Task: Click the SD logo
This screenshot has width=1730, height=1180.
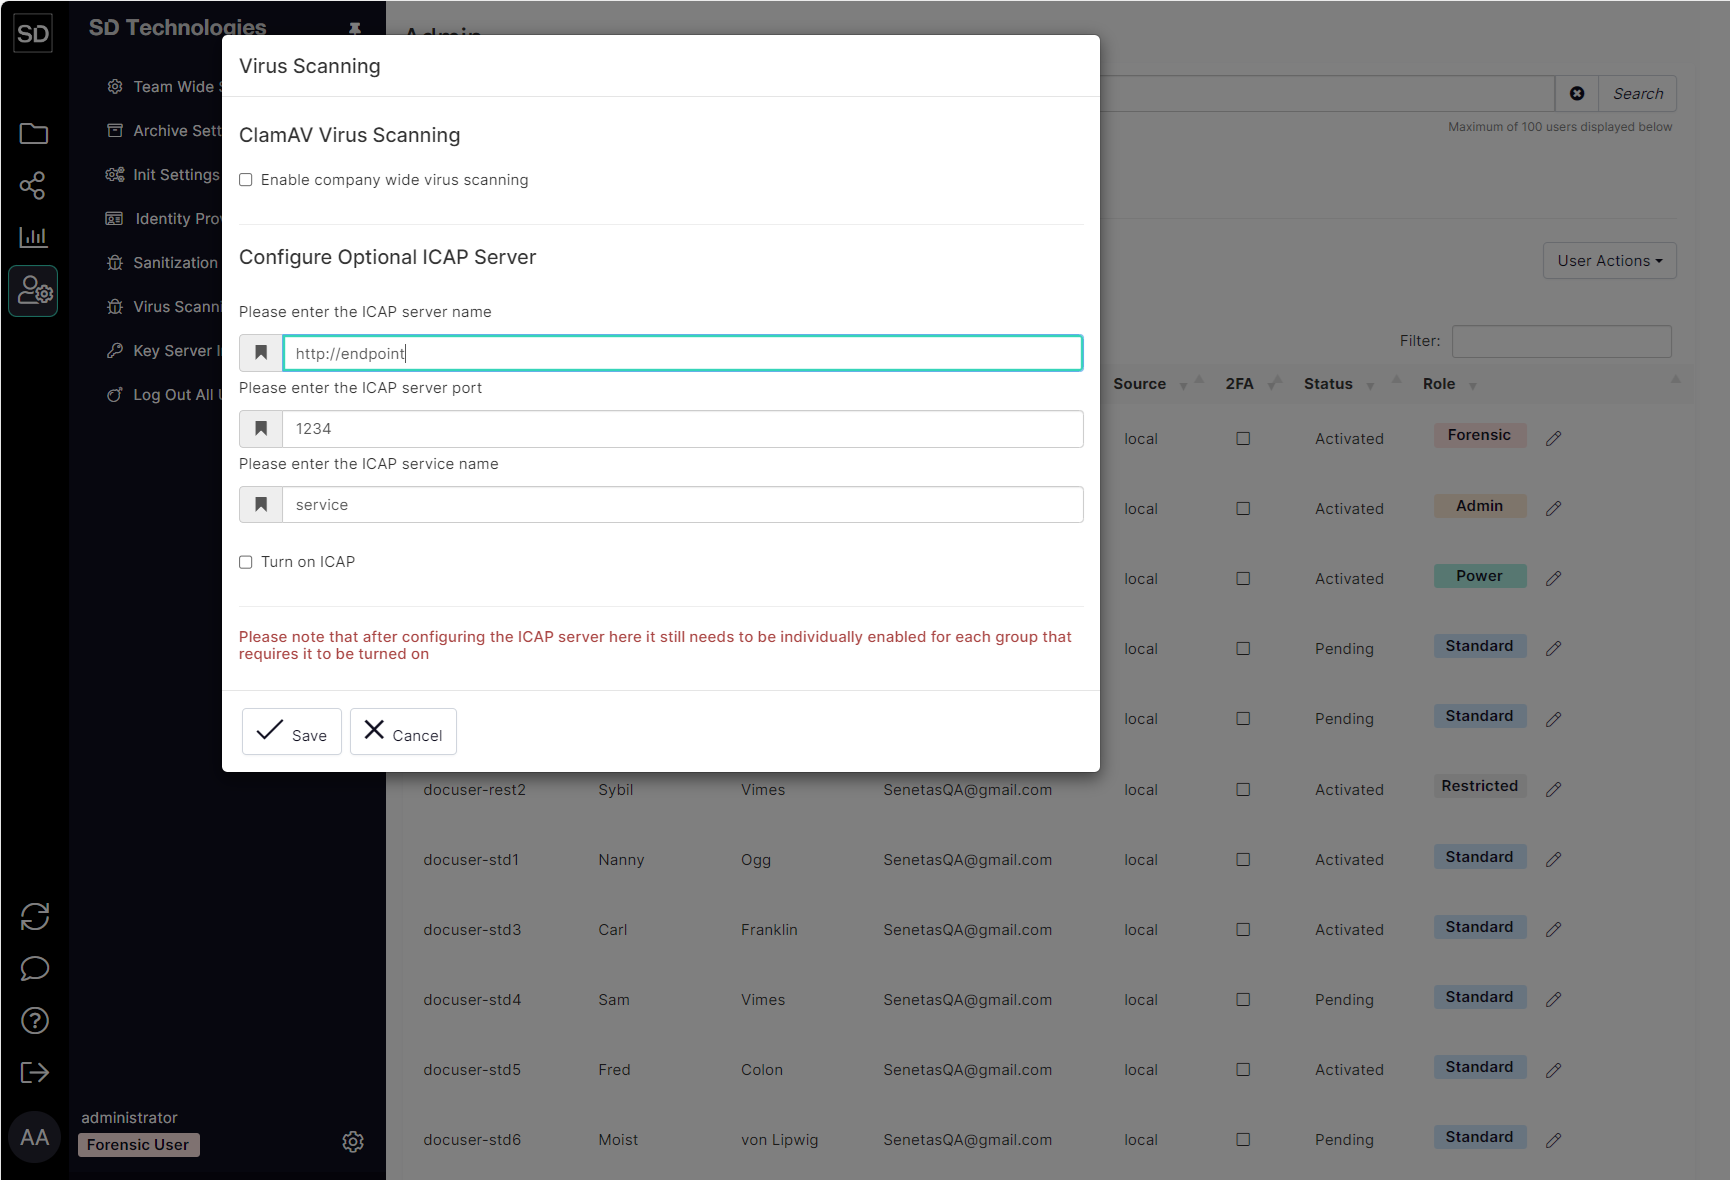Action: [33, 34]
